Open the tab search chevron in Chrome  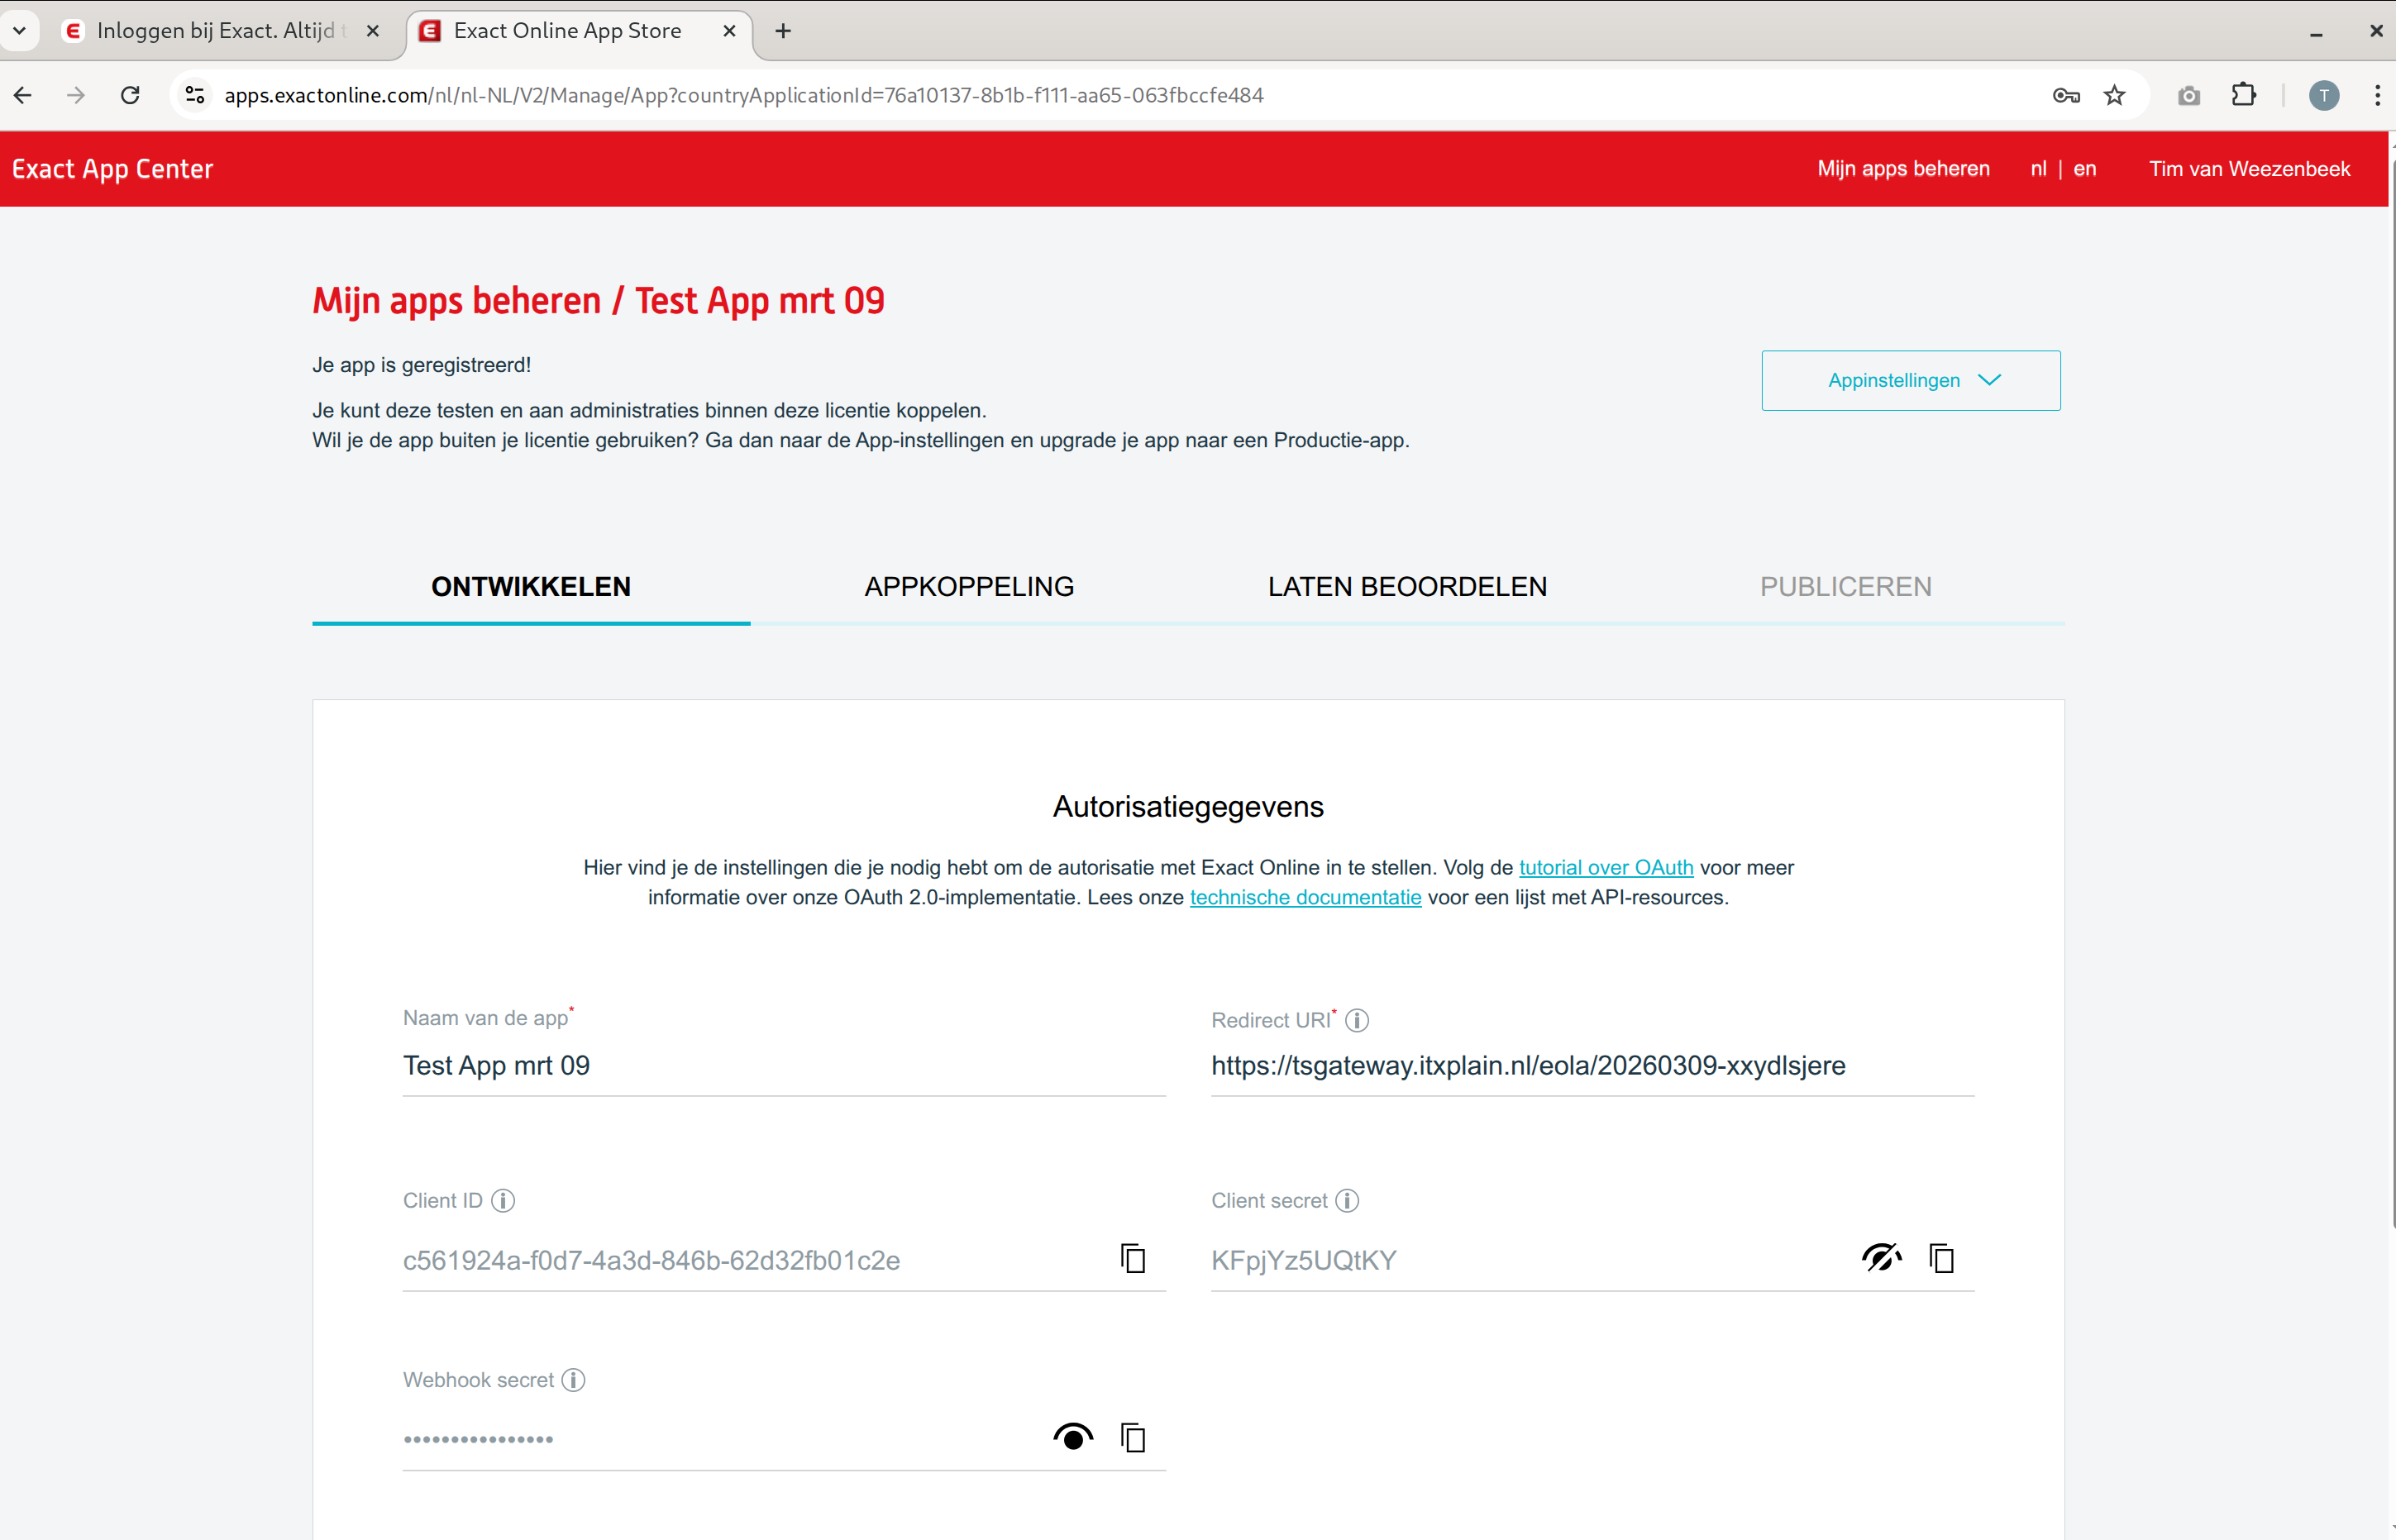tap(19, 31)
